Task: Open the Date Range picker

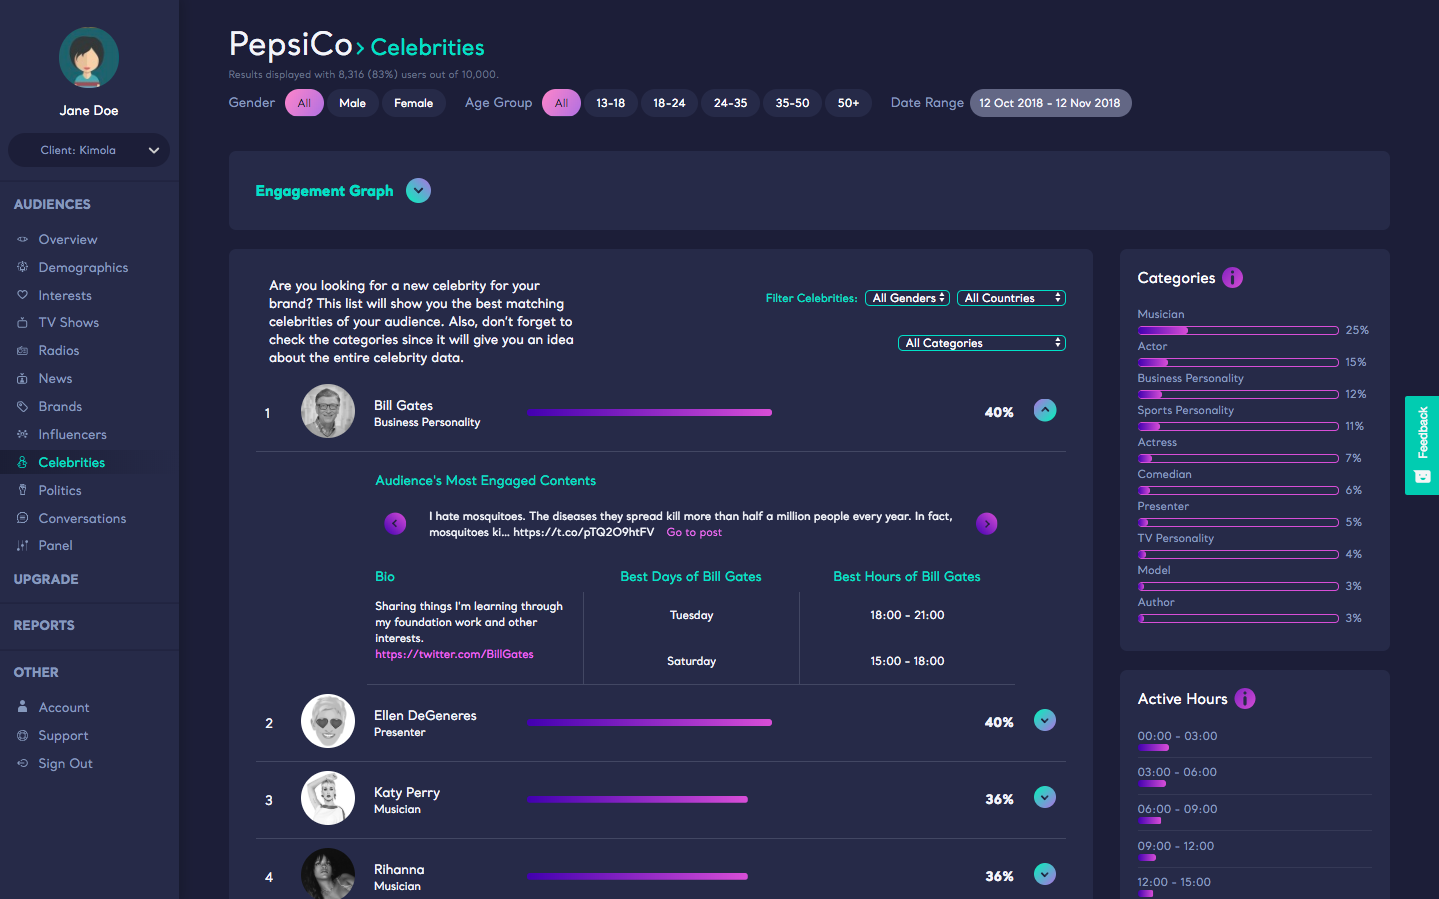Action: click(1050, 103)
